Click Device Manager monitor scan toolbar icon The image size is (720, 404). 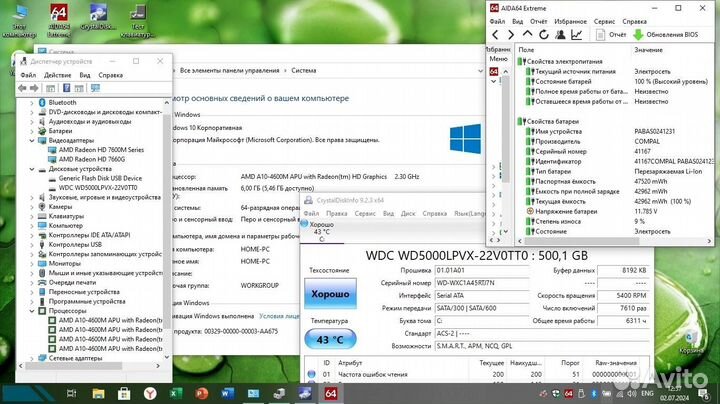click(x=95, y=88)
